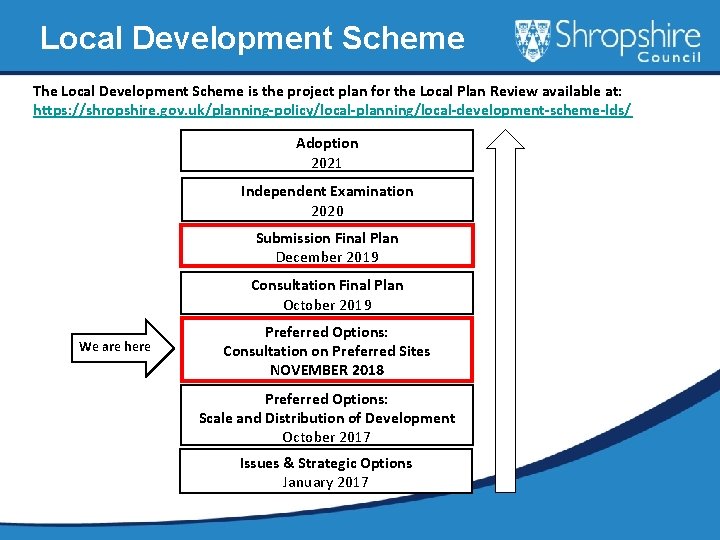Click the tall upward timeline arrow shape
Viewport: 720px width, 540px height.
pos(505,311)
